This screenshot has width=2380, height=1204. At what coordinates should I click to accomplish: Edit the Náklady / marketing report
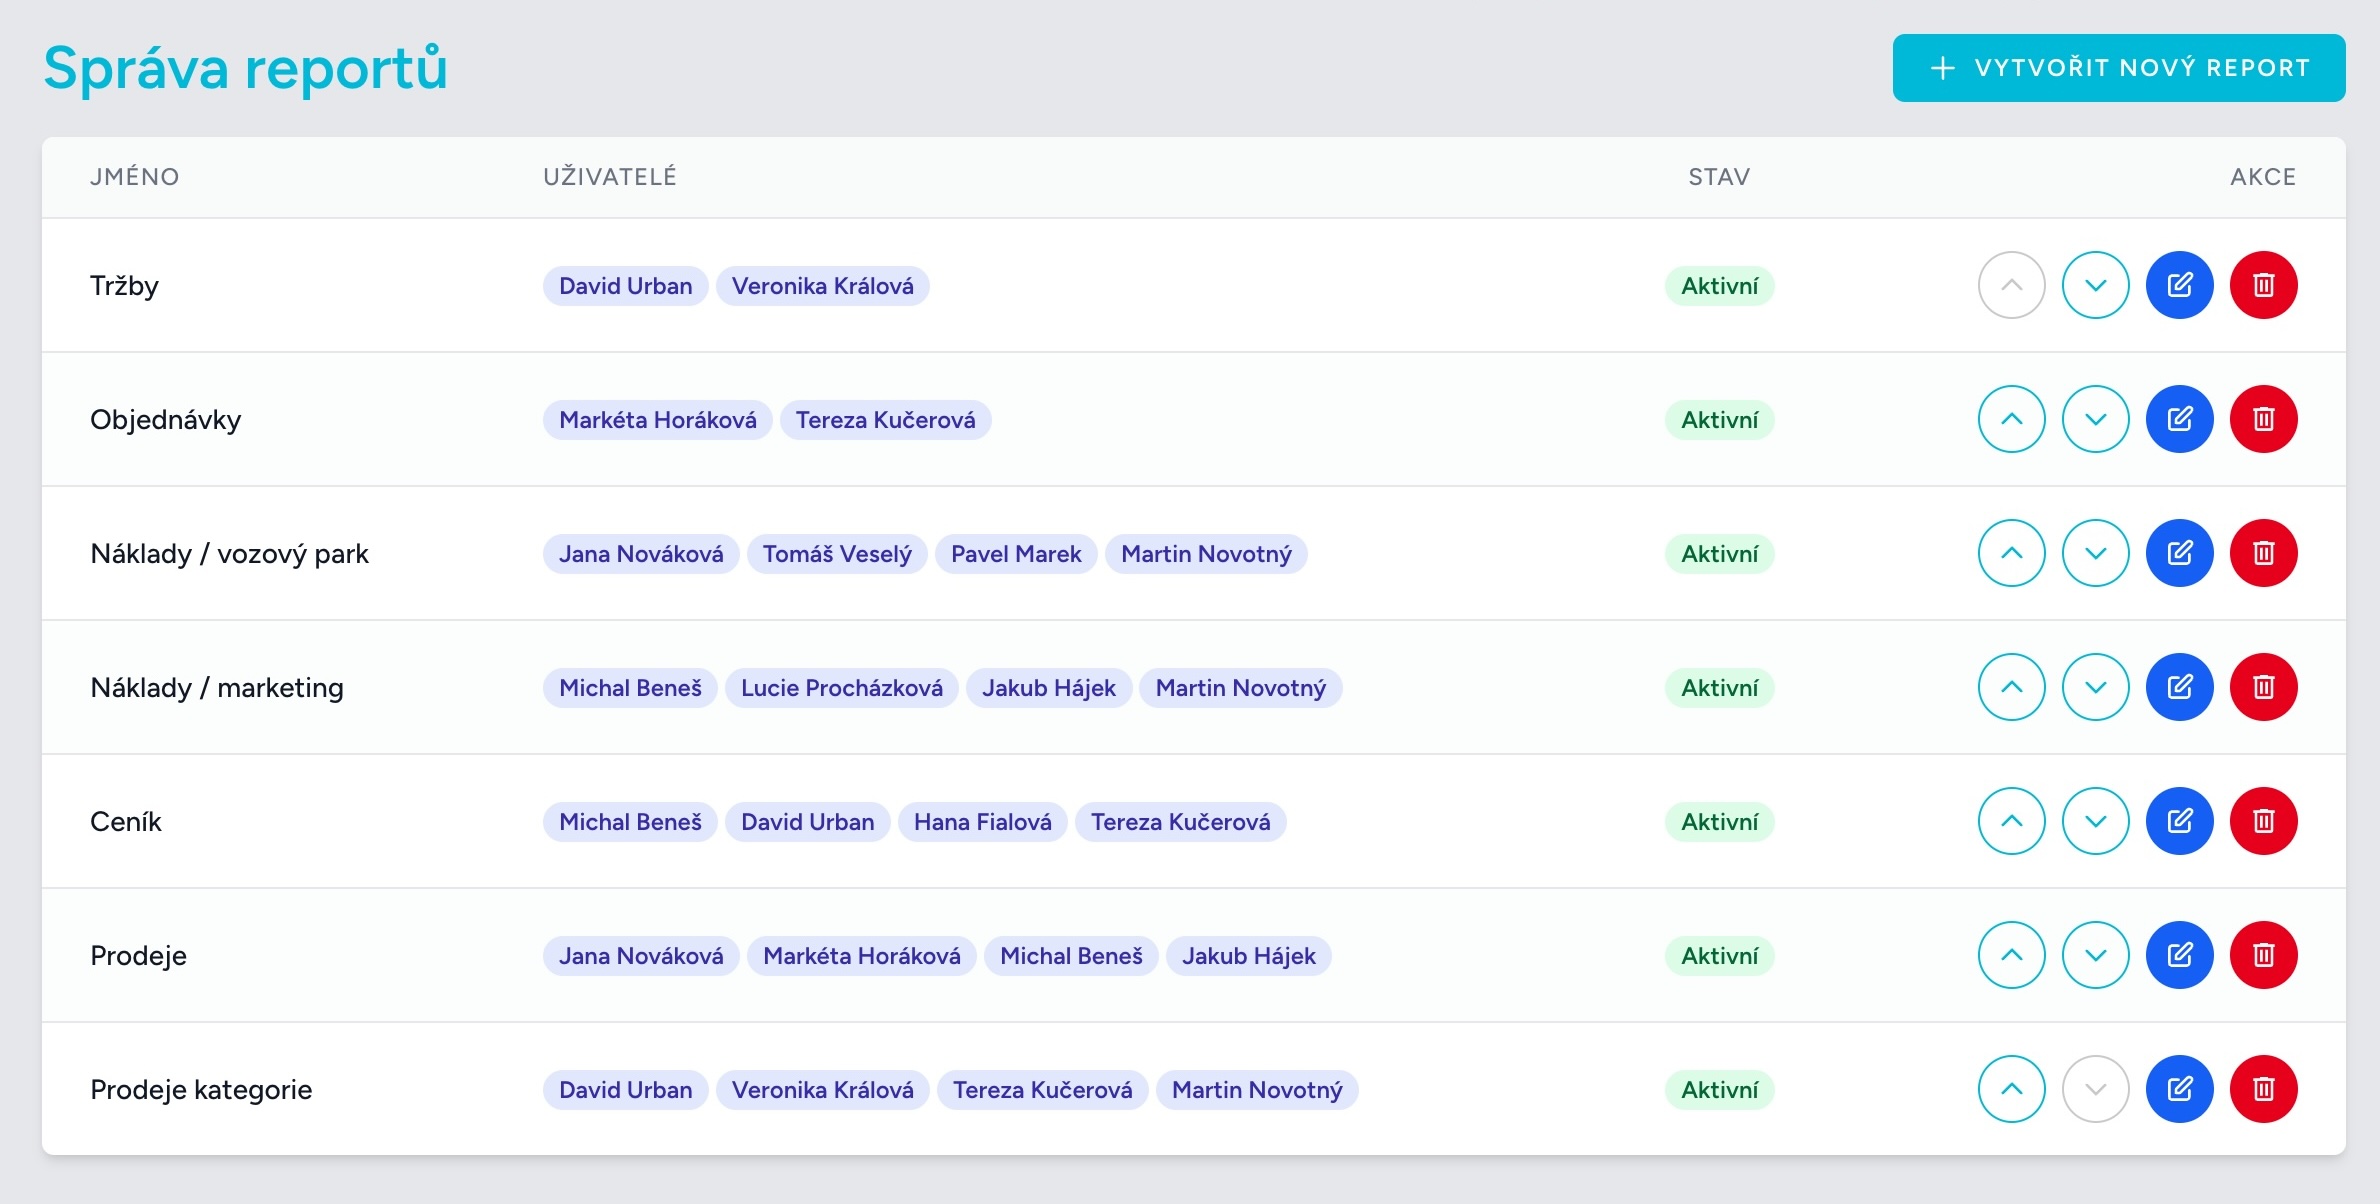pyautogui.click(x=2179, y=687)
